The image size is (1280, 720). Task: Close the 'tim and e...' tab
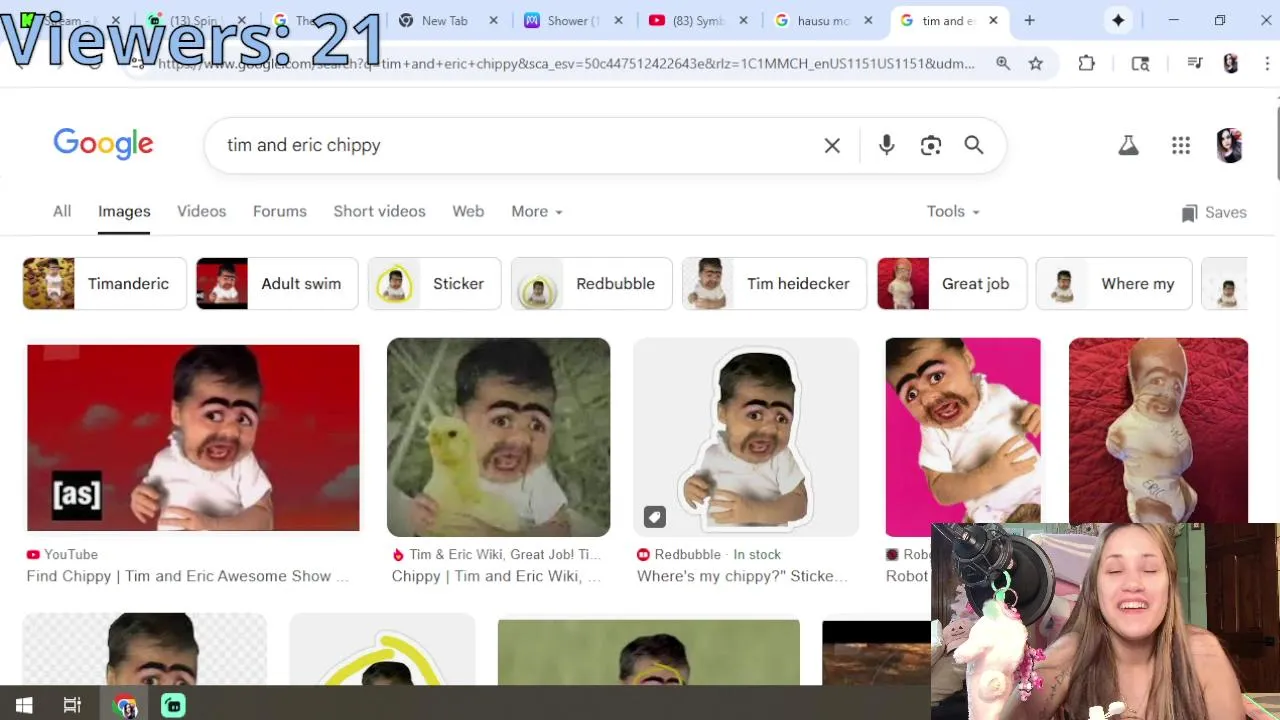tap(993, 20)
